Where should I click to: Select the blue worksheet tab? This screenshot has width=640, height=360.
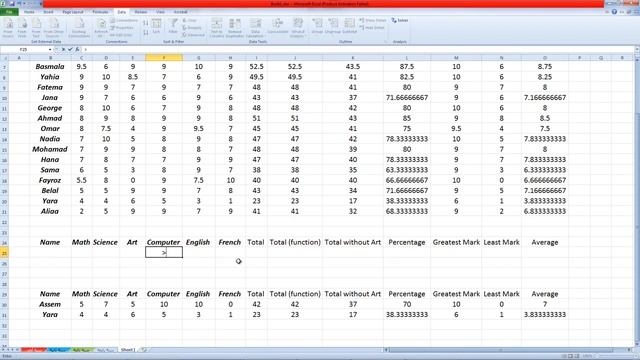[x=59, y=350]
